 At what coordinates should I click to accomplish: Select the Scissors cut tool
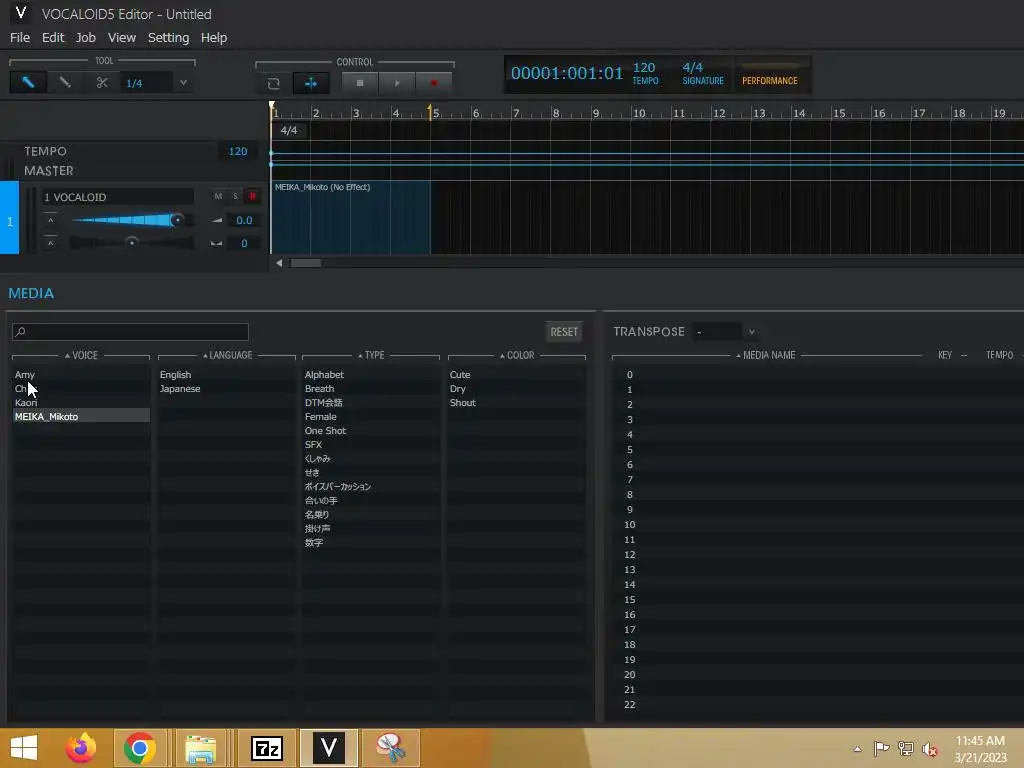tap(102, 83)
